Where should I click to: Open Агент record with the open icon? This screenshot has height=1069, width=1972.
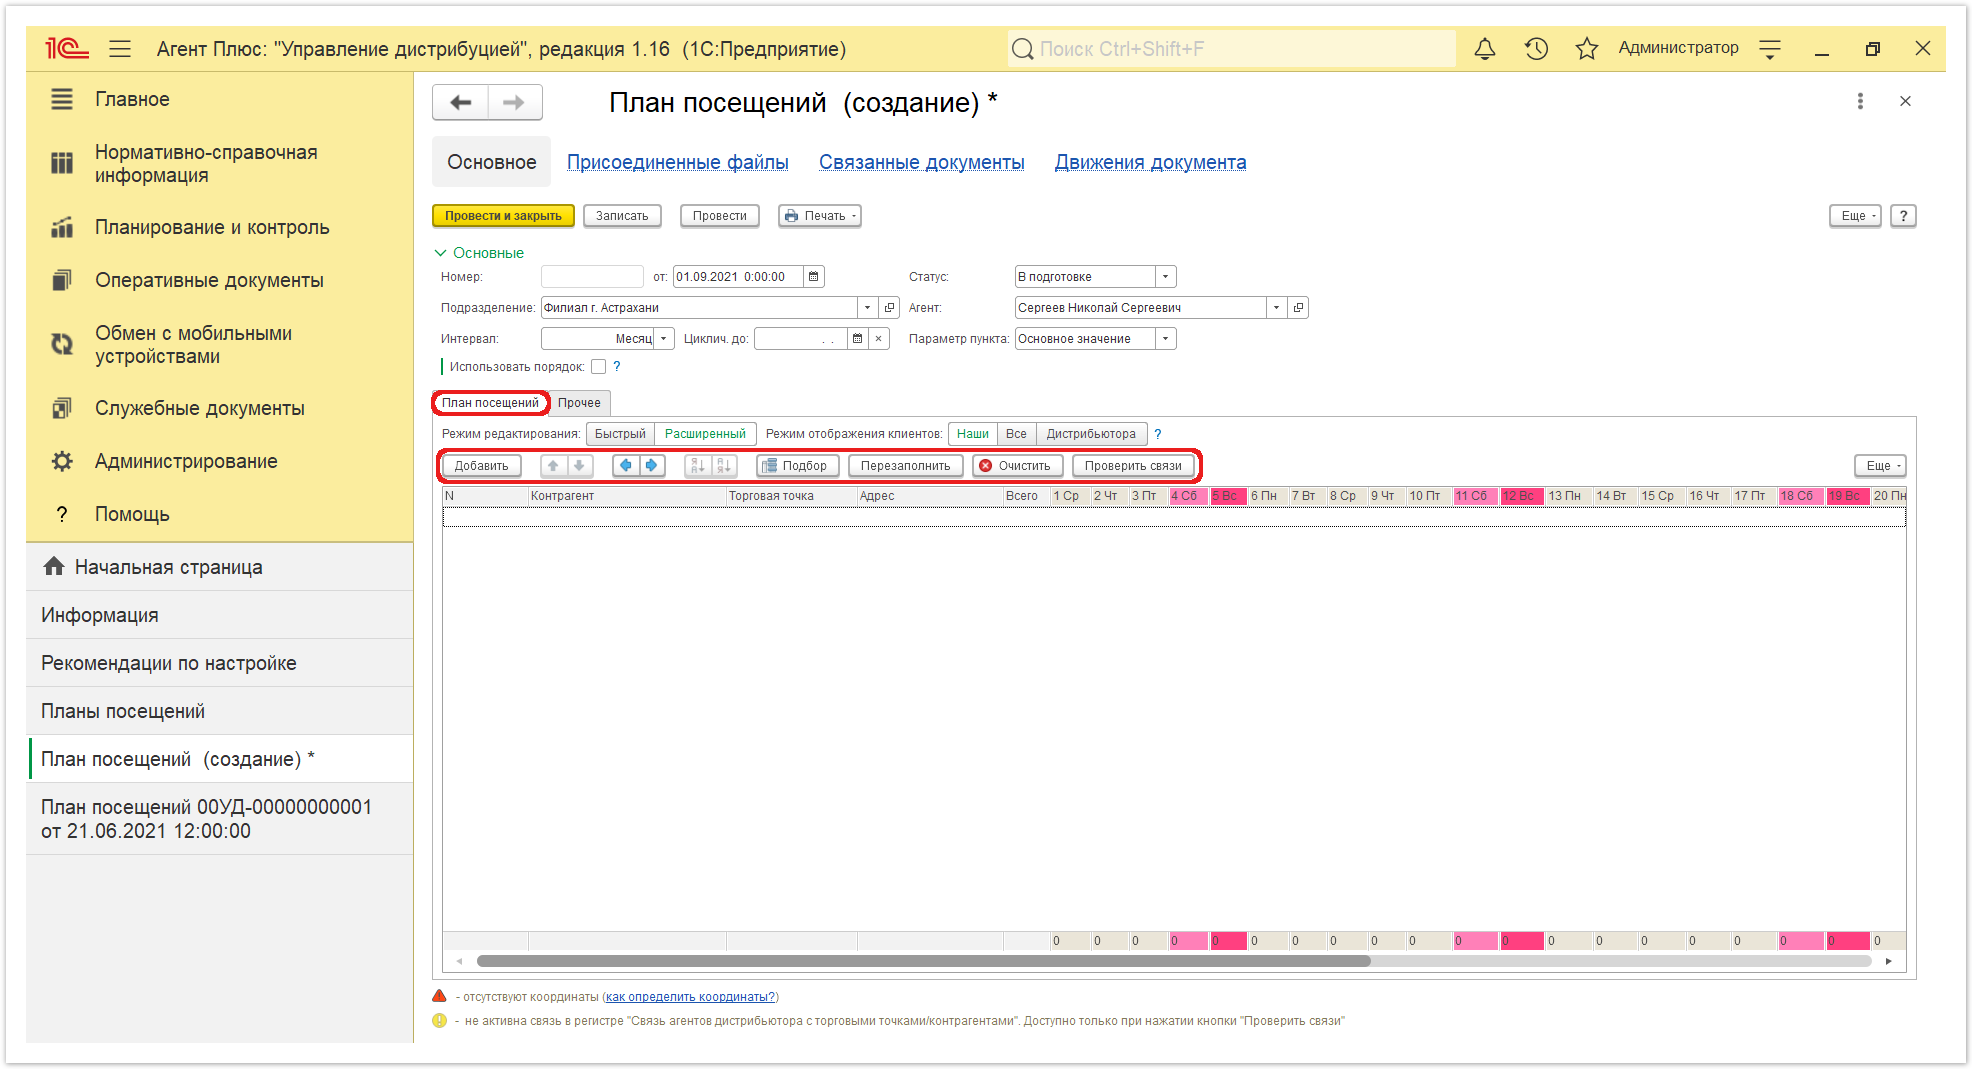[1298, 308]
